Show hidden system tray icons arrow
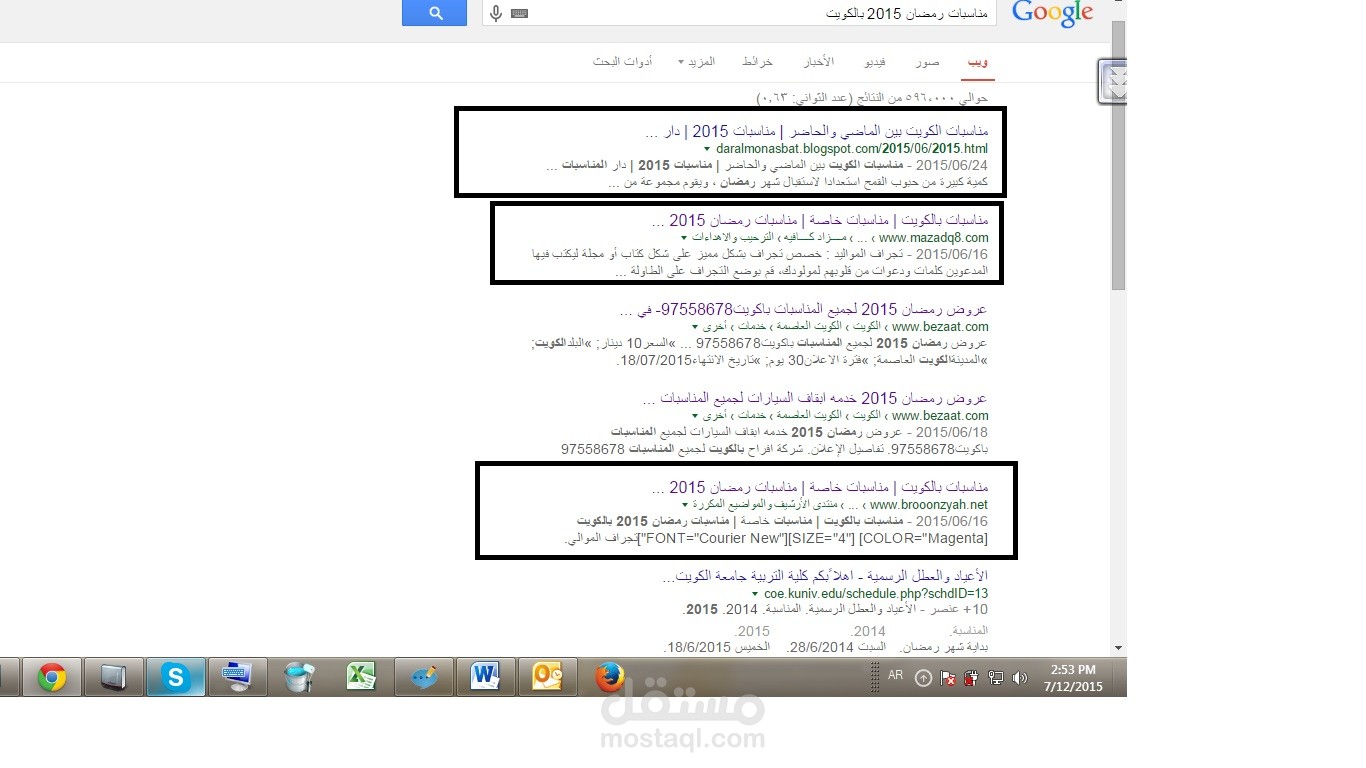1366x768 pixels. coord(923,678)
